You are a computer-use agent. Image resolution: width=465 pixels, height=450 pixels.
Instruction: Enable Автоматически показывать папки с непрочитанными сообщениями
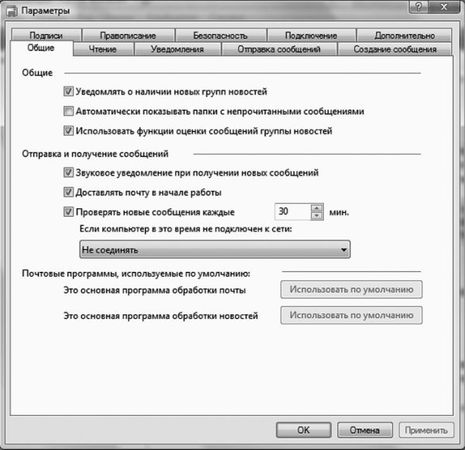pyautogui.click(x=68, y=111)
